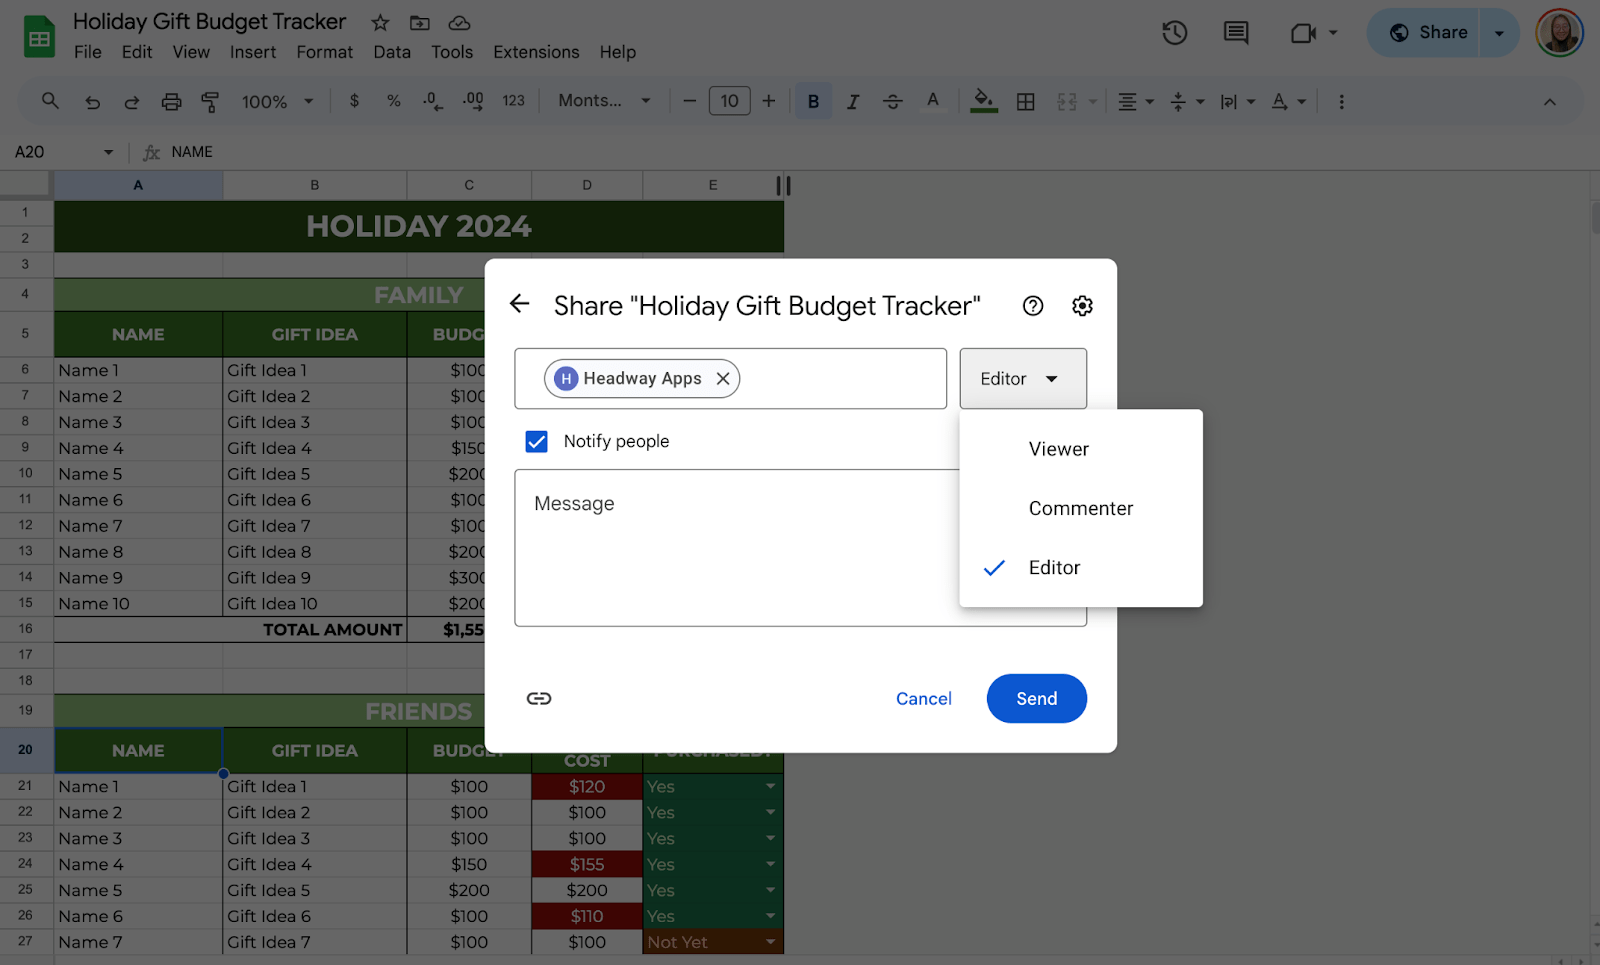Screen dimensions: 1600x965
Task: Click Cancel in the share dialog
Action: [923, 699]
